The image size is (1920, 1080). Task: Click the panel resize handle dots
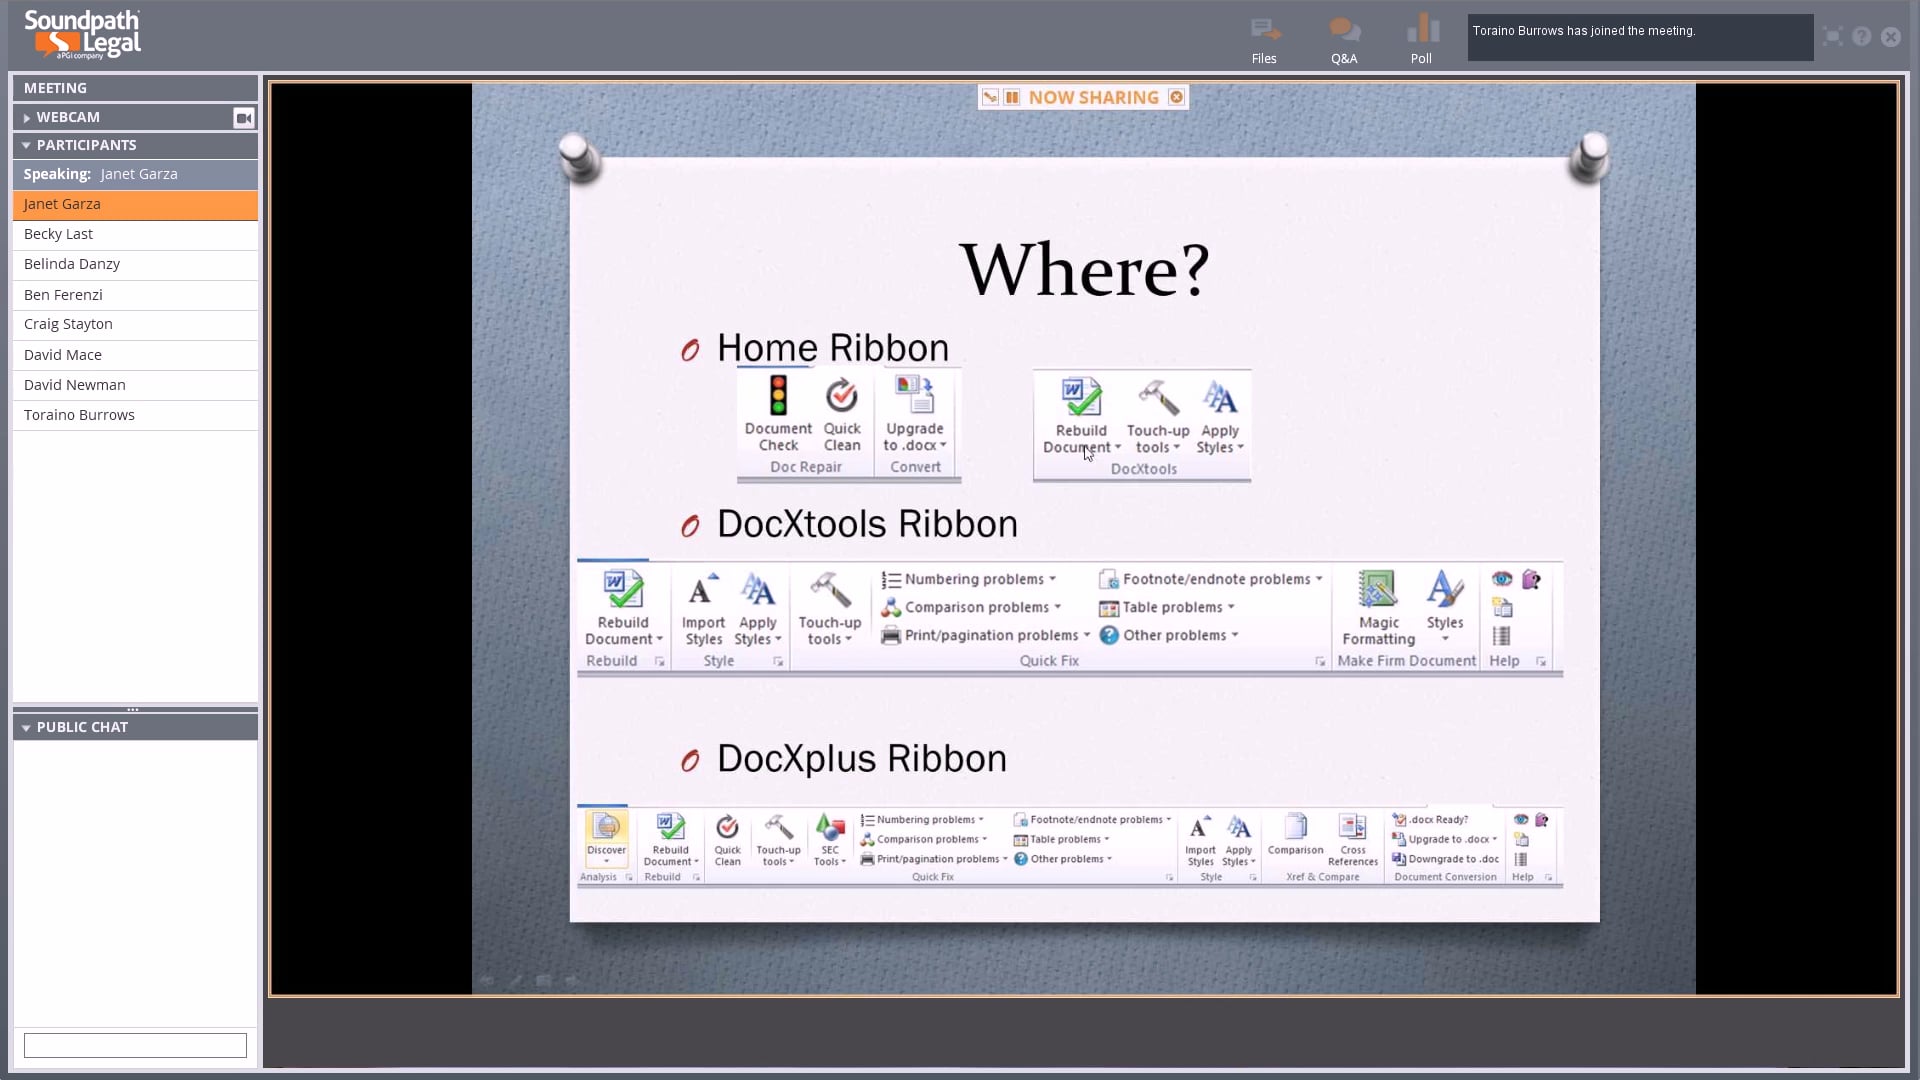click(134, 710)
